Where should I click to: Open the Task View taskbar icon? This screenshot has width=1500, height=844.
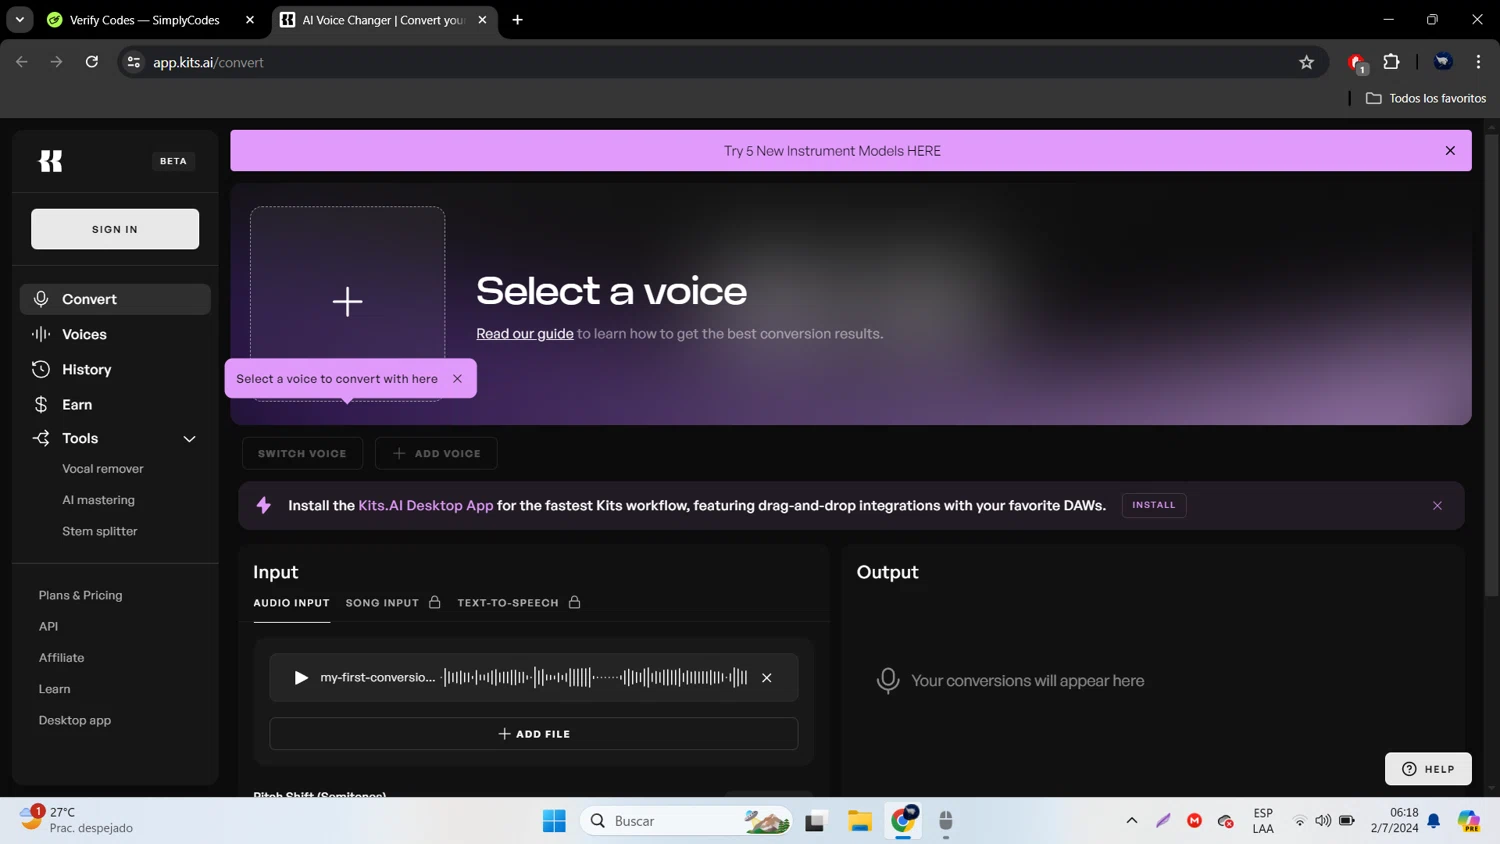[x=816, y=821]
